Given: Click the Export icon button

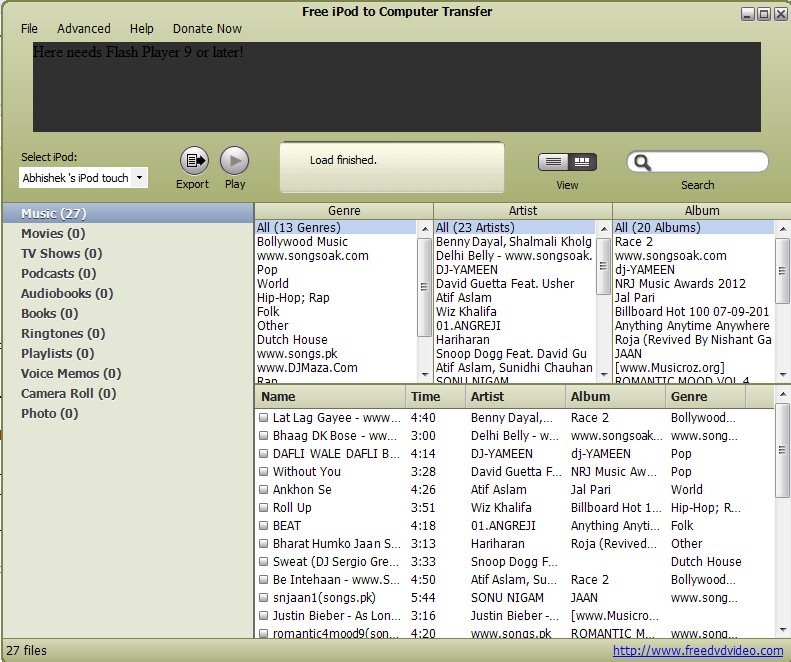Looking at the screenshot, I should (x=193, y=160).
